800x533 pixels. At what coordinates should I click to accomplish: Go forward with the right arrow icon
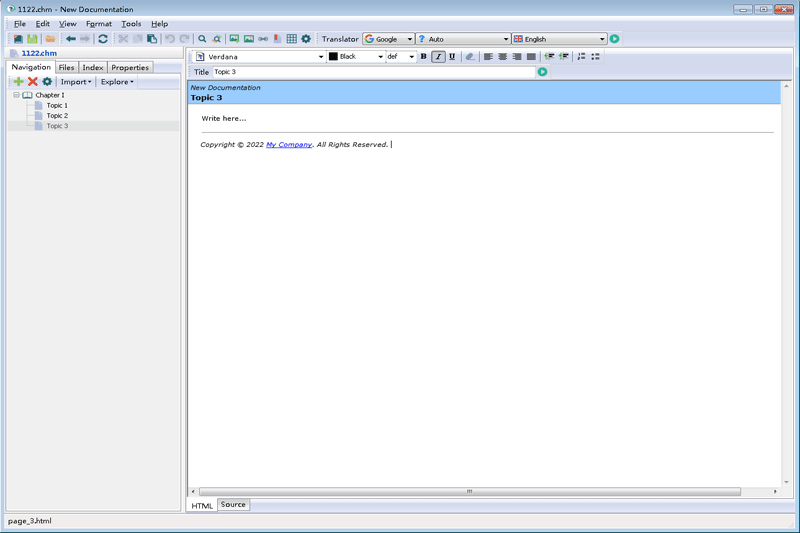point(85,39)
